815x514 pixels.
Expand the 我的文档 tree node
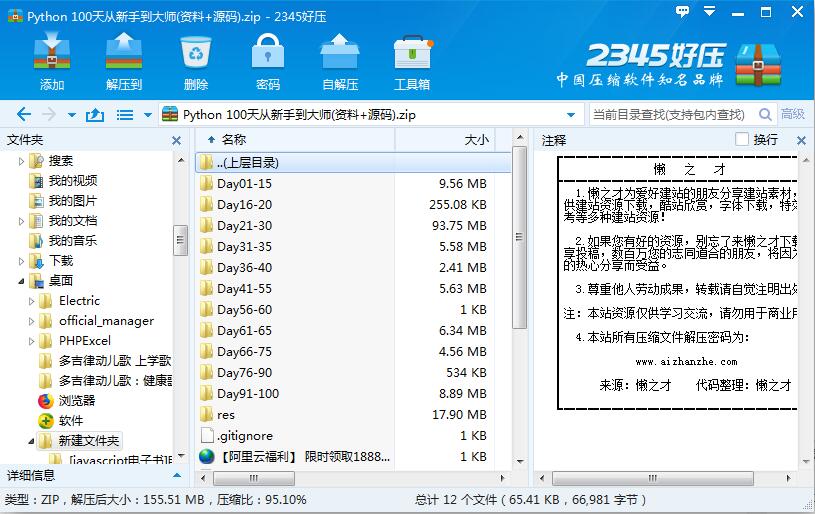click(x=21, y=221)
